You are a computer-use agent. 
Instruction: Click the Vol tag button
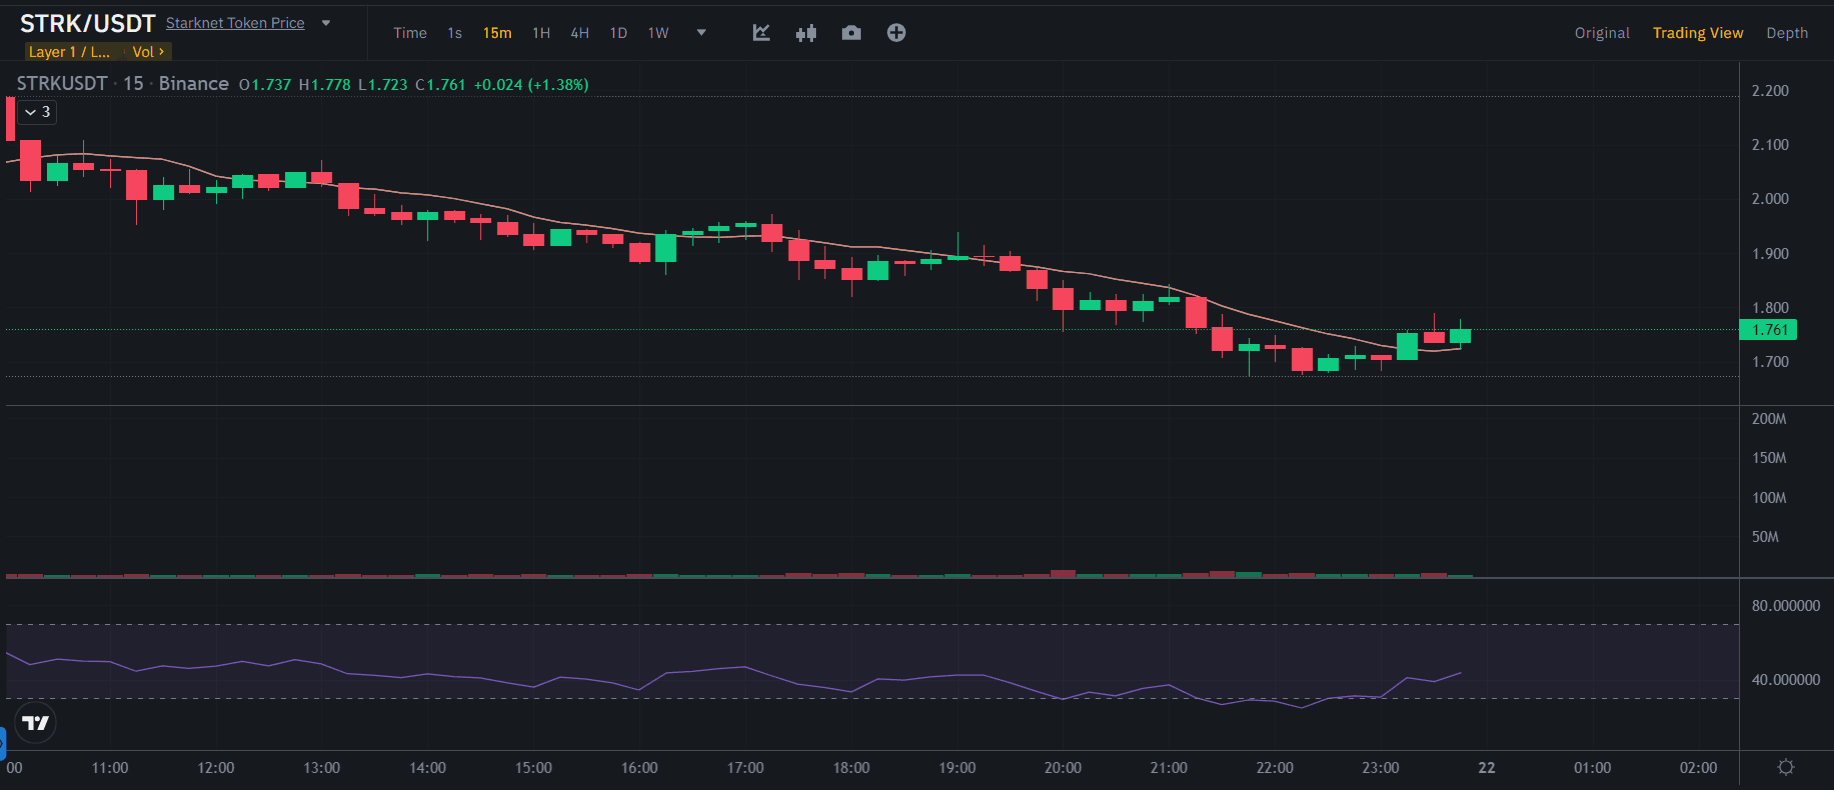[148, 52]
